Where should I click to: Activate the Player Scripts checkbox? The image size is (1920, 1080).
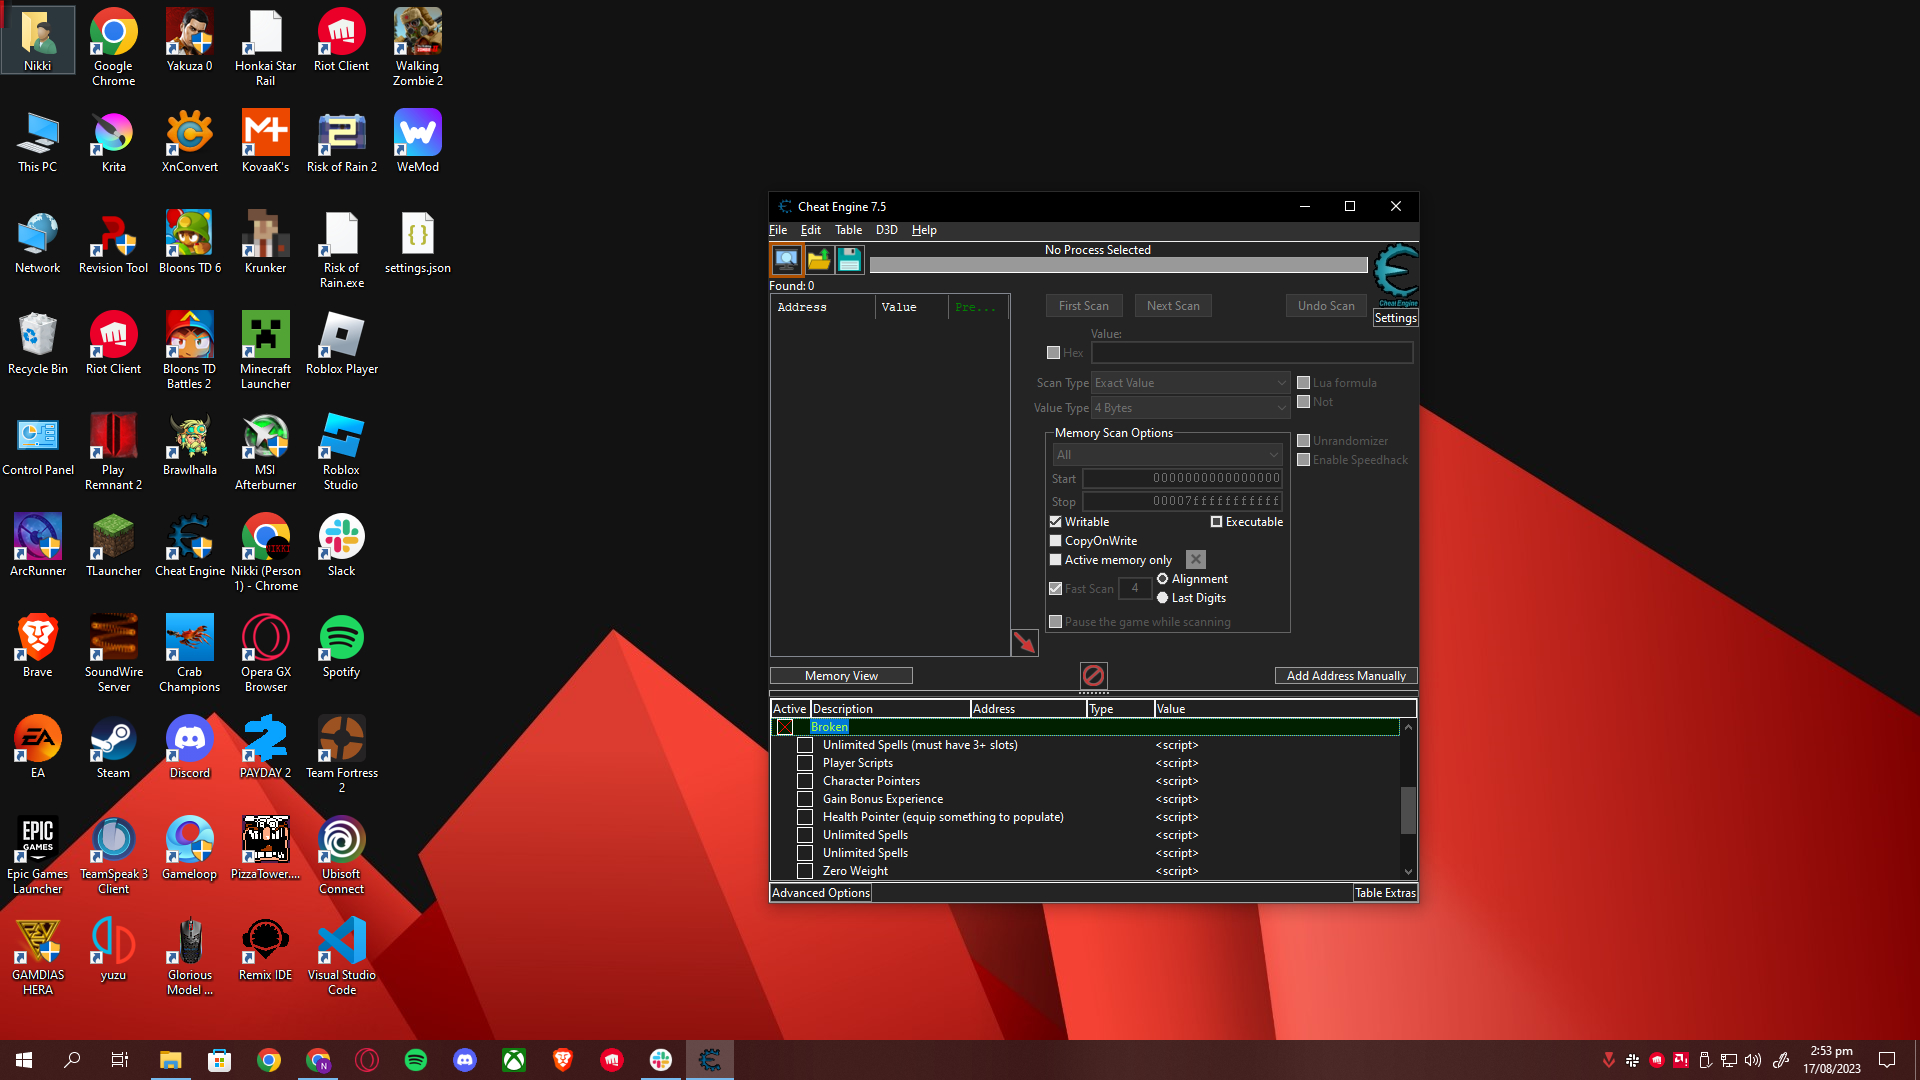804,763
